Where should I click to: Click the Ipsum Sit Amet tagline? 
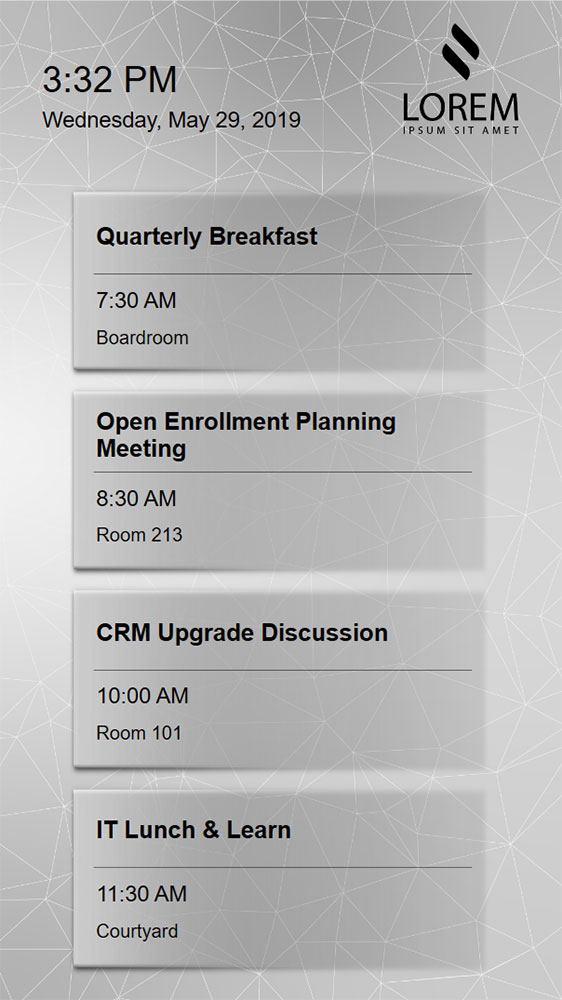point(461,130)
